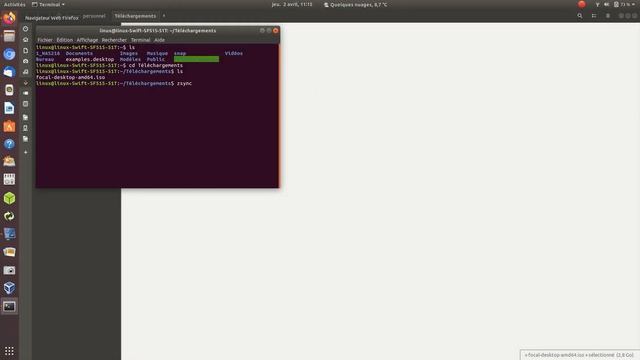This screenshot has width=640, height=360.
Task: Open Documents in the Files sidebar
Action: 25,51
